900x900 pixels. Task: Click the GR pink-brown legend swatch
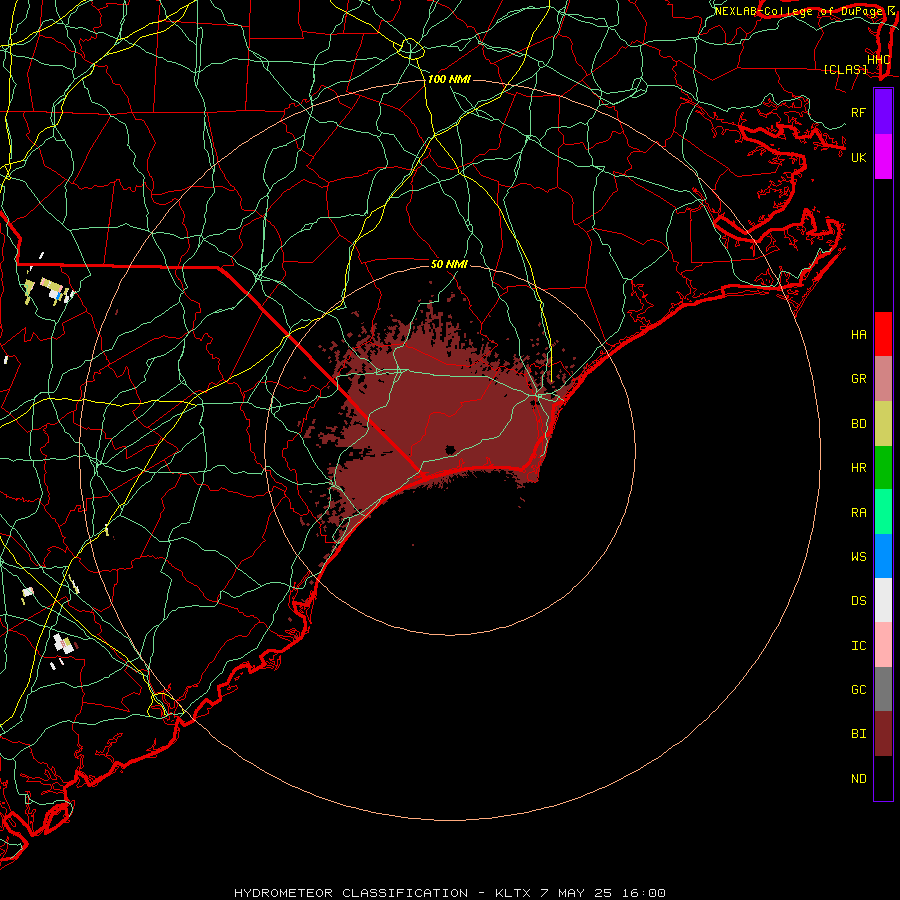point(883,378)
